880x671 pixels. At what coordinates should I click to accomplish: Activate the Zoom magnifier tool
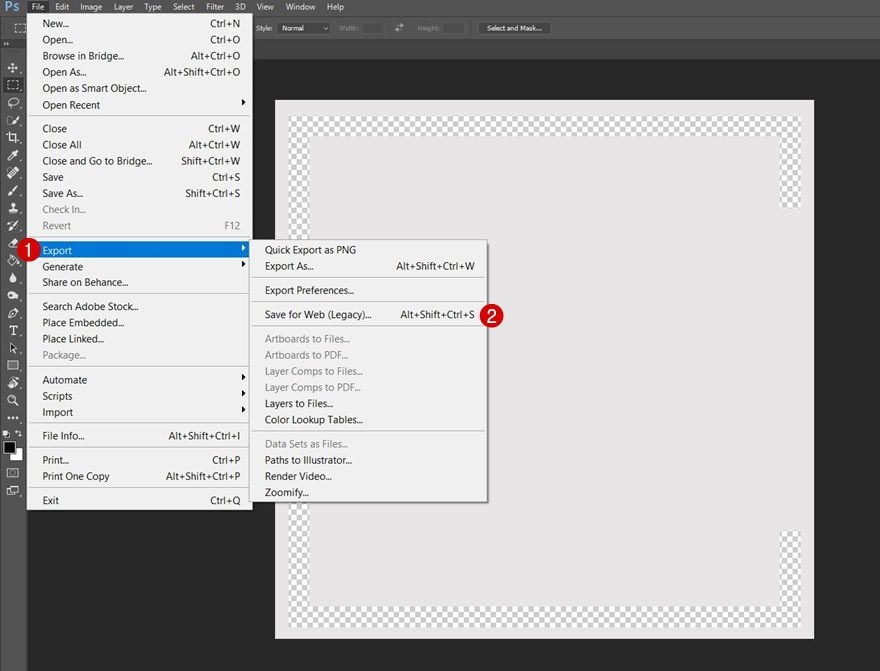pyautogui.click(x=13, y=400)
